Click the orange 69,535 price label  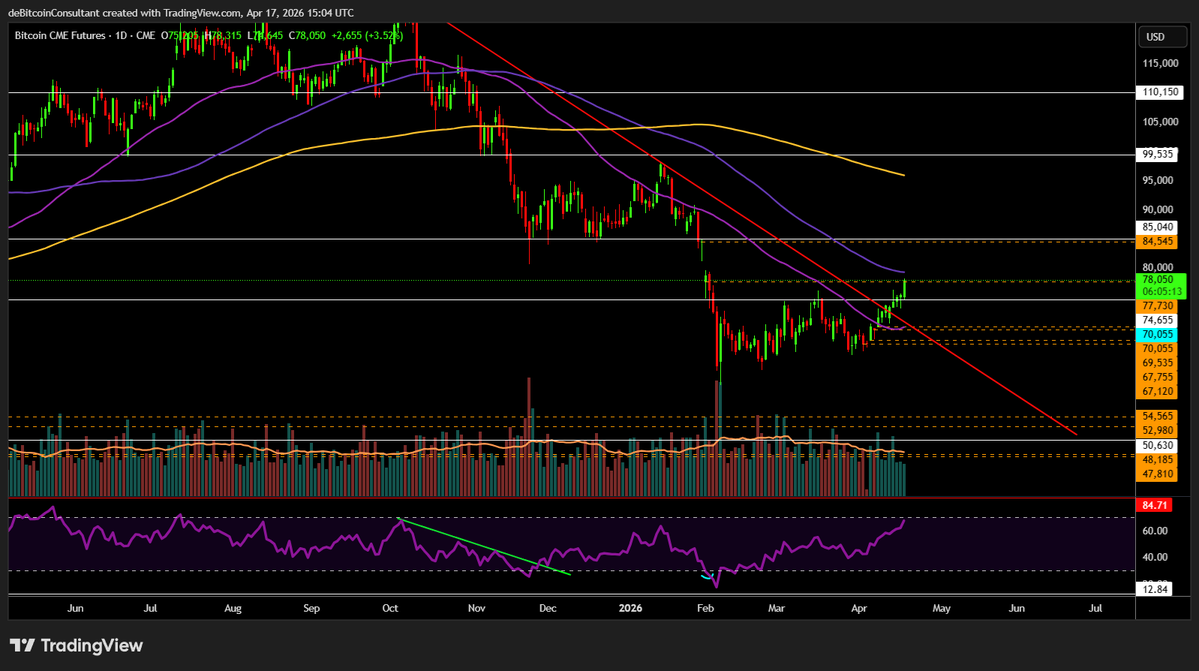tap(1158, 363)
